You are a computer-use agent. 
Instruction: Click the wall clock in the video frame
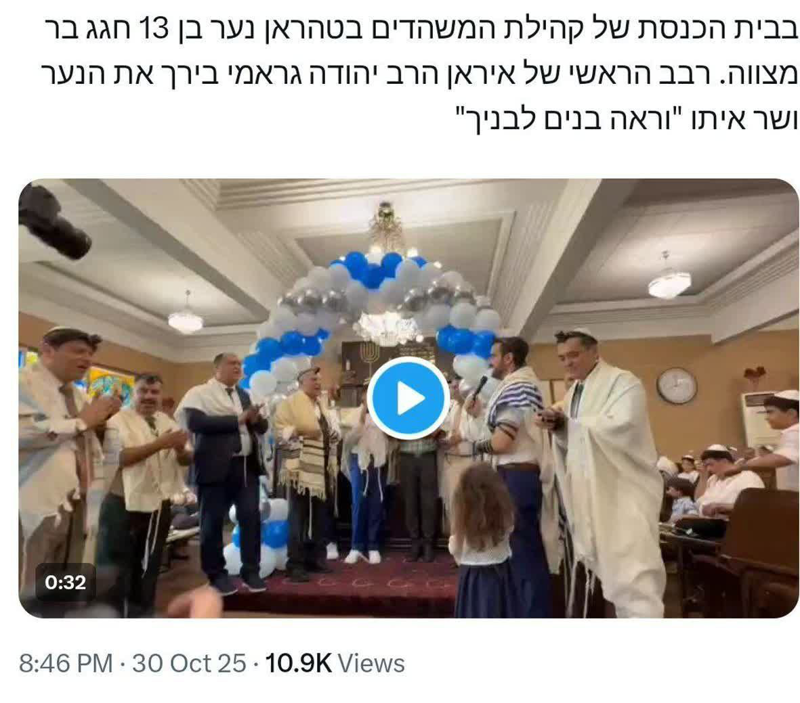tap(677, 386)
